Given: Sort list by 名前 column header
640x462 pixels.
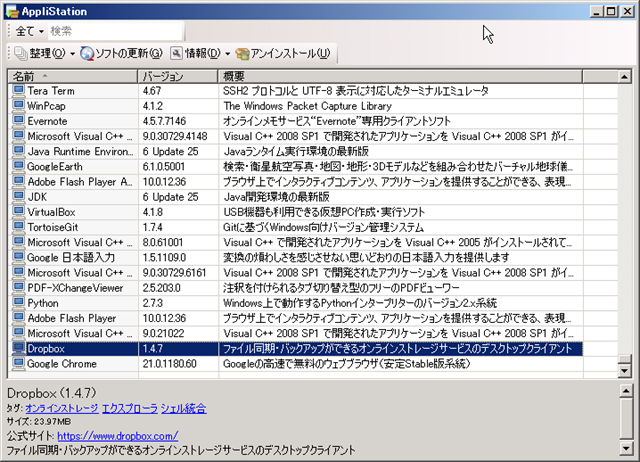Looking at the screenshot, I should click(70, 76).
